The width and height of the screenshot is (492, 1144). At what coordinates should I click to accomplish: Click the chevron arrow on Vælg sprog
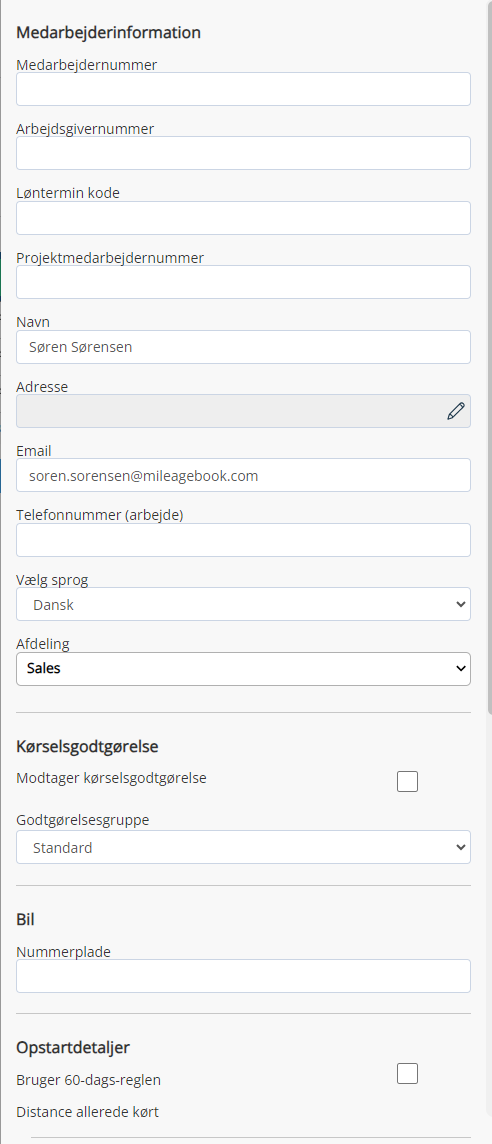coord(460,604)
